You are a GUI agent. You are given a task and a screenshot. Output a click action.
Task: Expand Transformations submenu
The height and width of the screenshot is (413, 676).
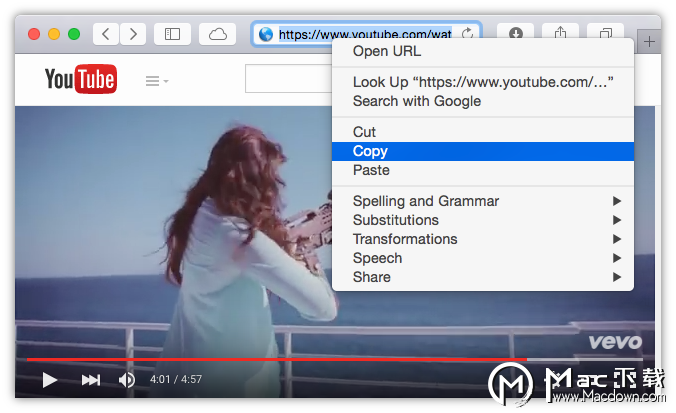click(483, 239)
